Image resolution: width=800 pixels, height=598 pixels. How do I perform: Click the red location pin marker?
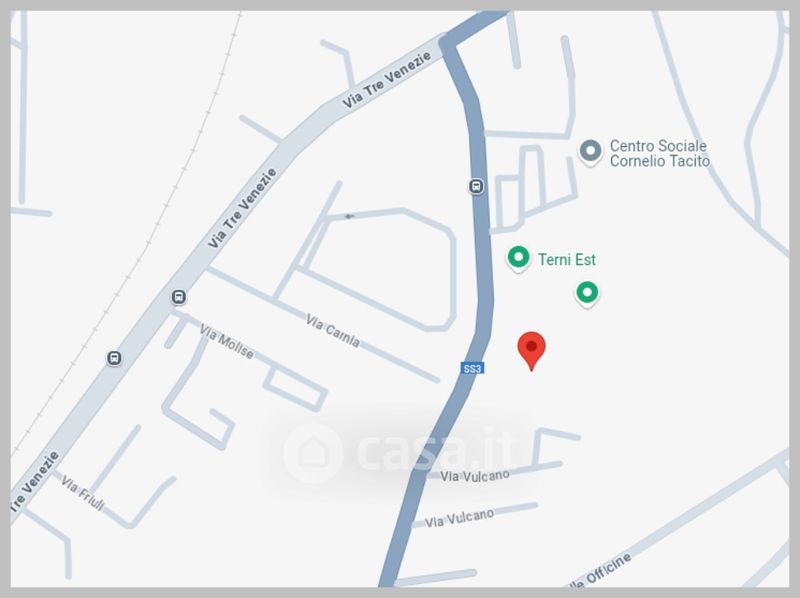pyautogui.click(x=531, y=351)
